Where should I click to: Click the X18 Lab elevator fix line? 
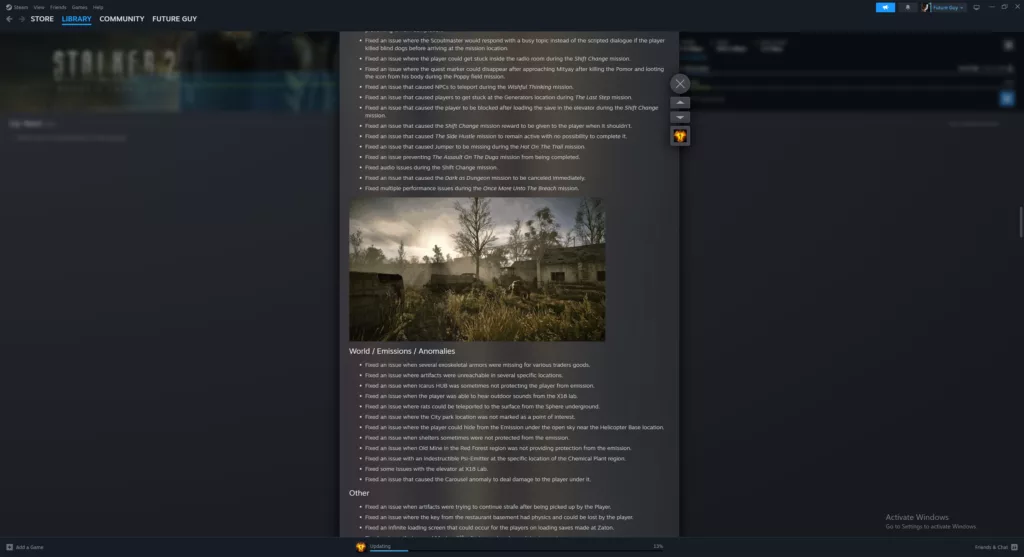pos(426,469)
